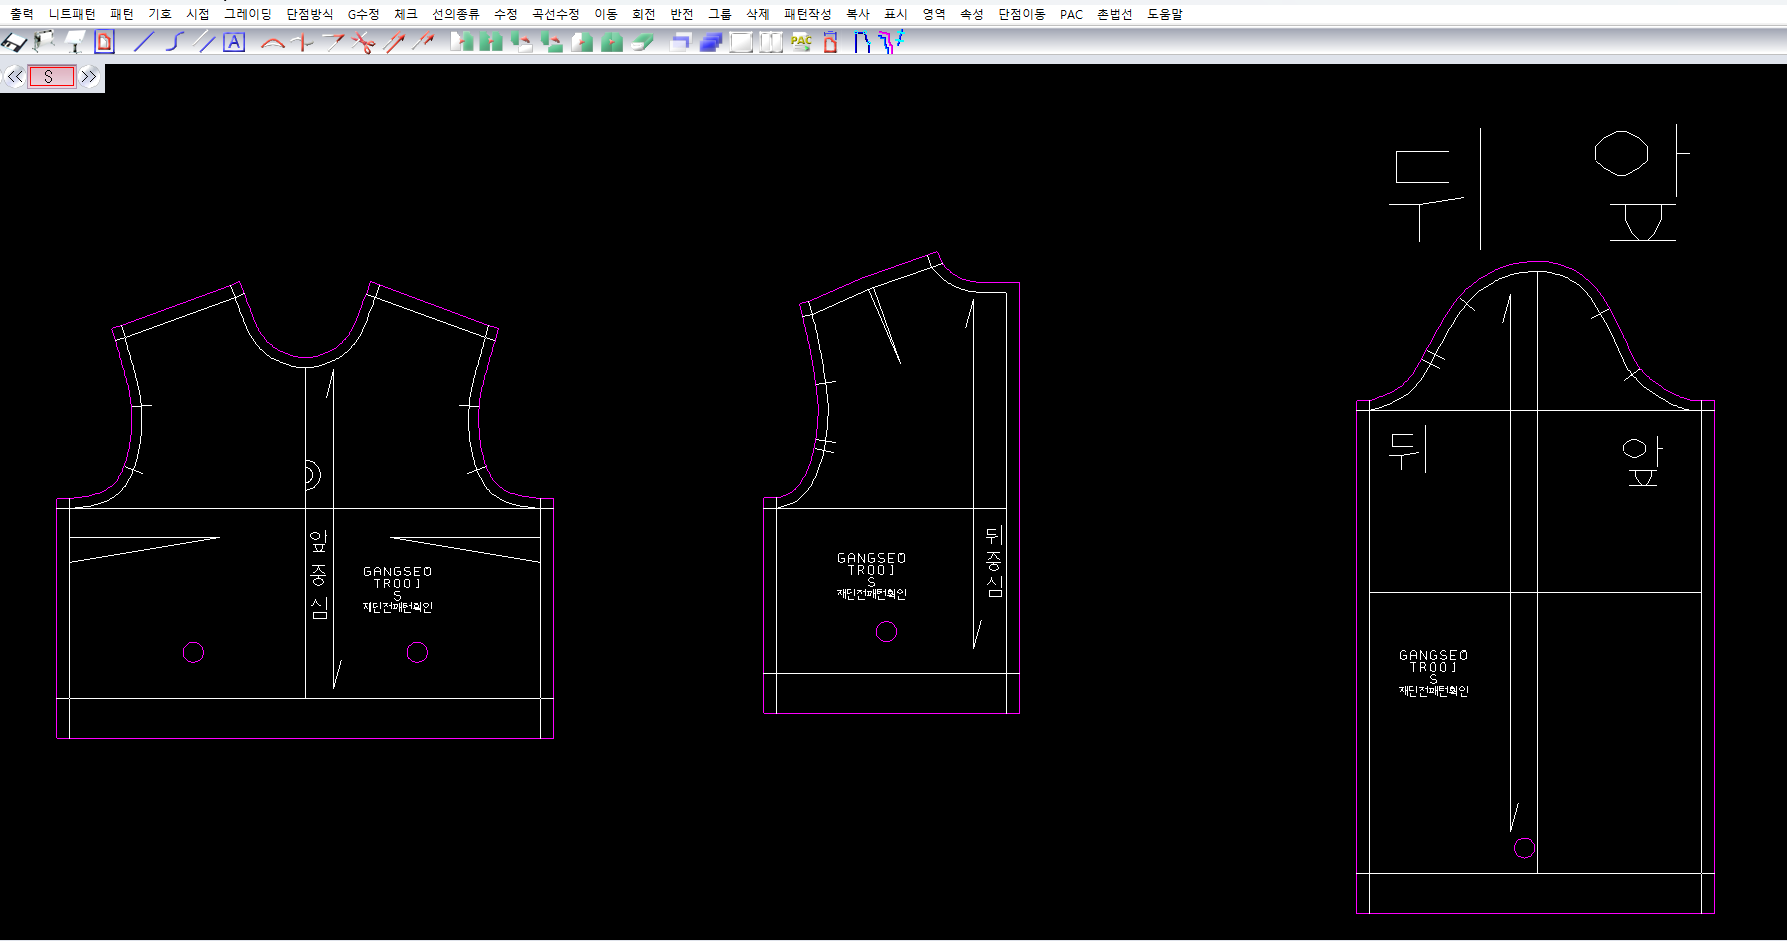
Task: Click the floppy disk save icon
Action: point(14,42)
